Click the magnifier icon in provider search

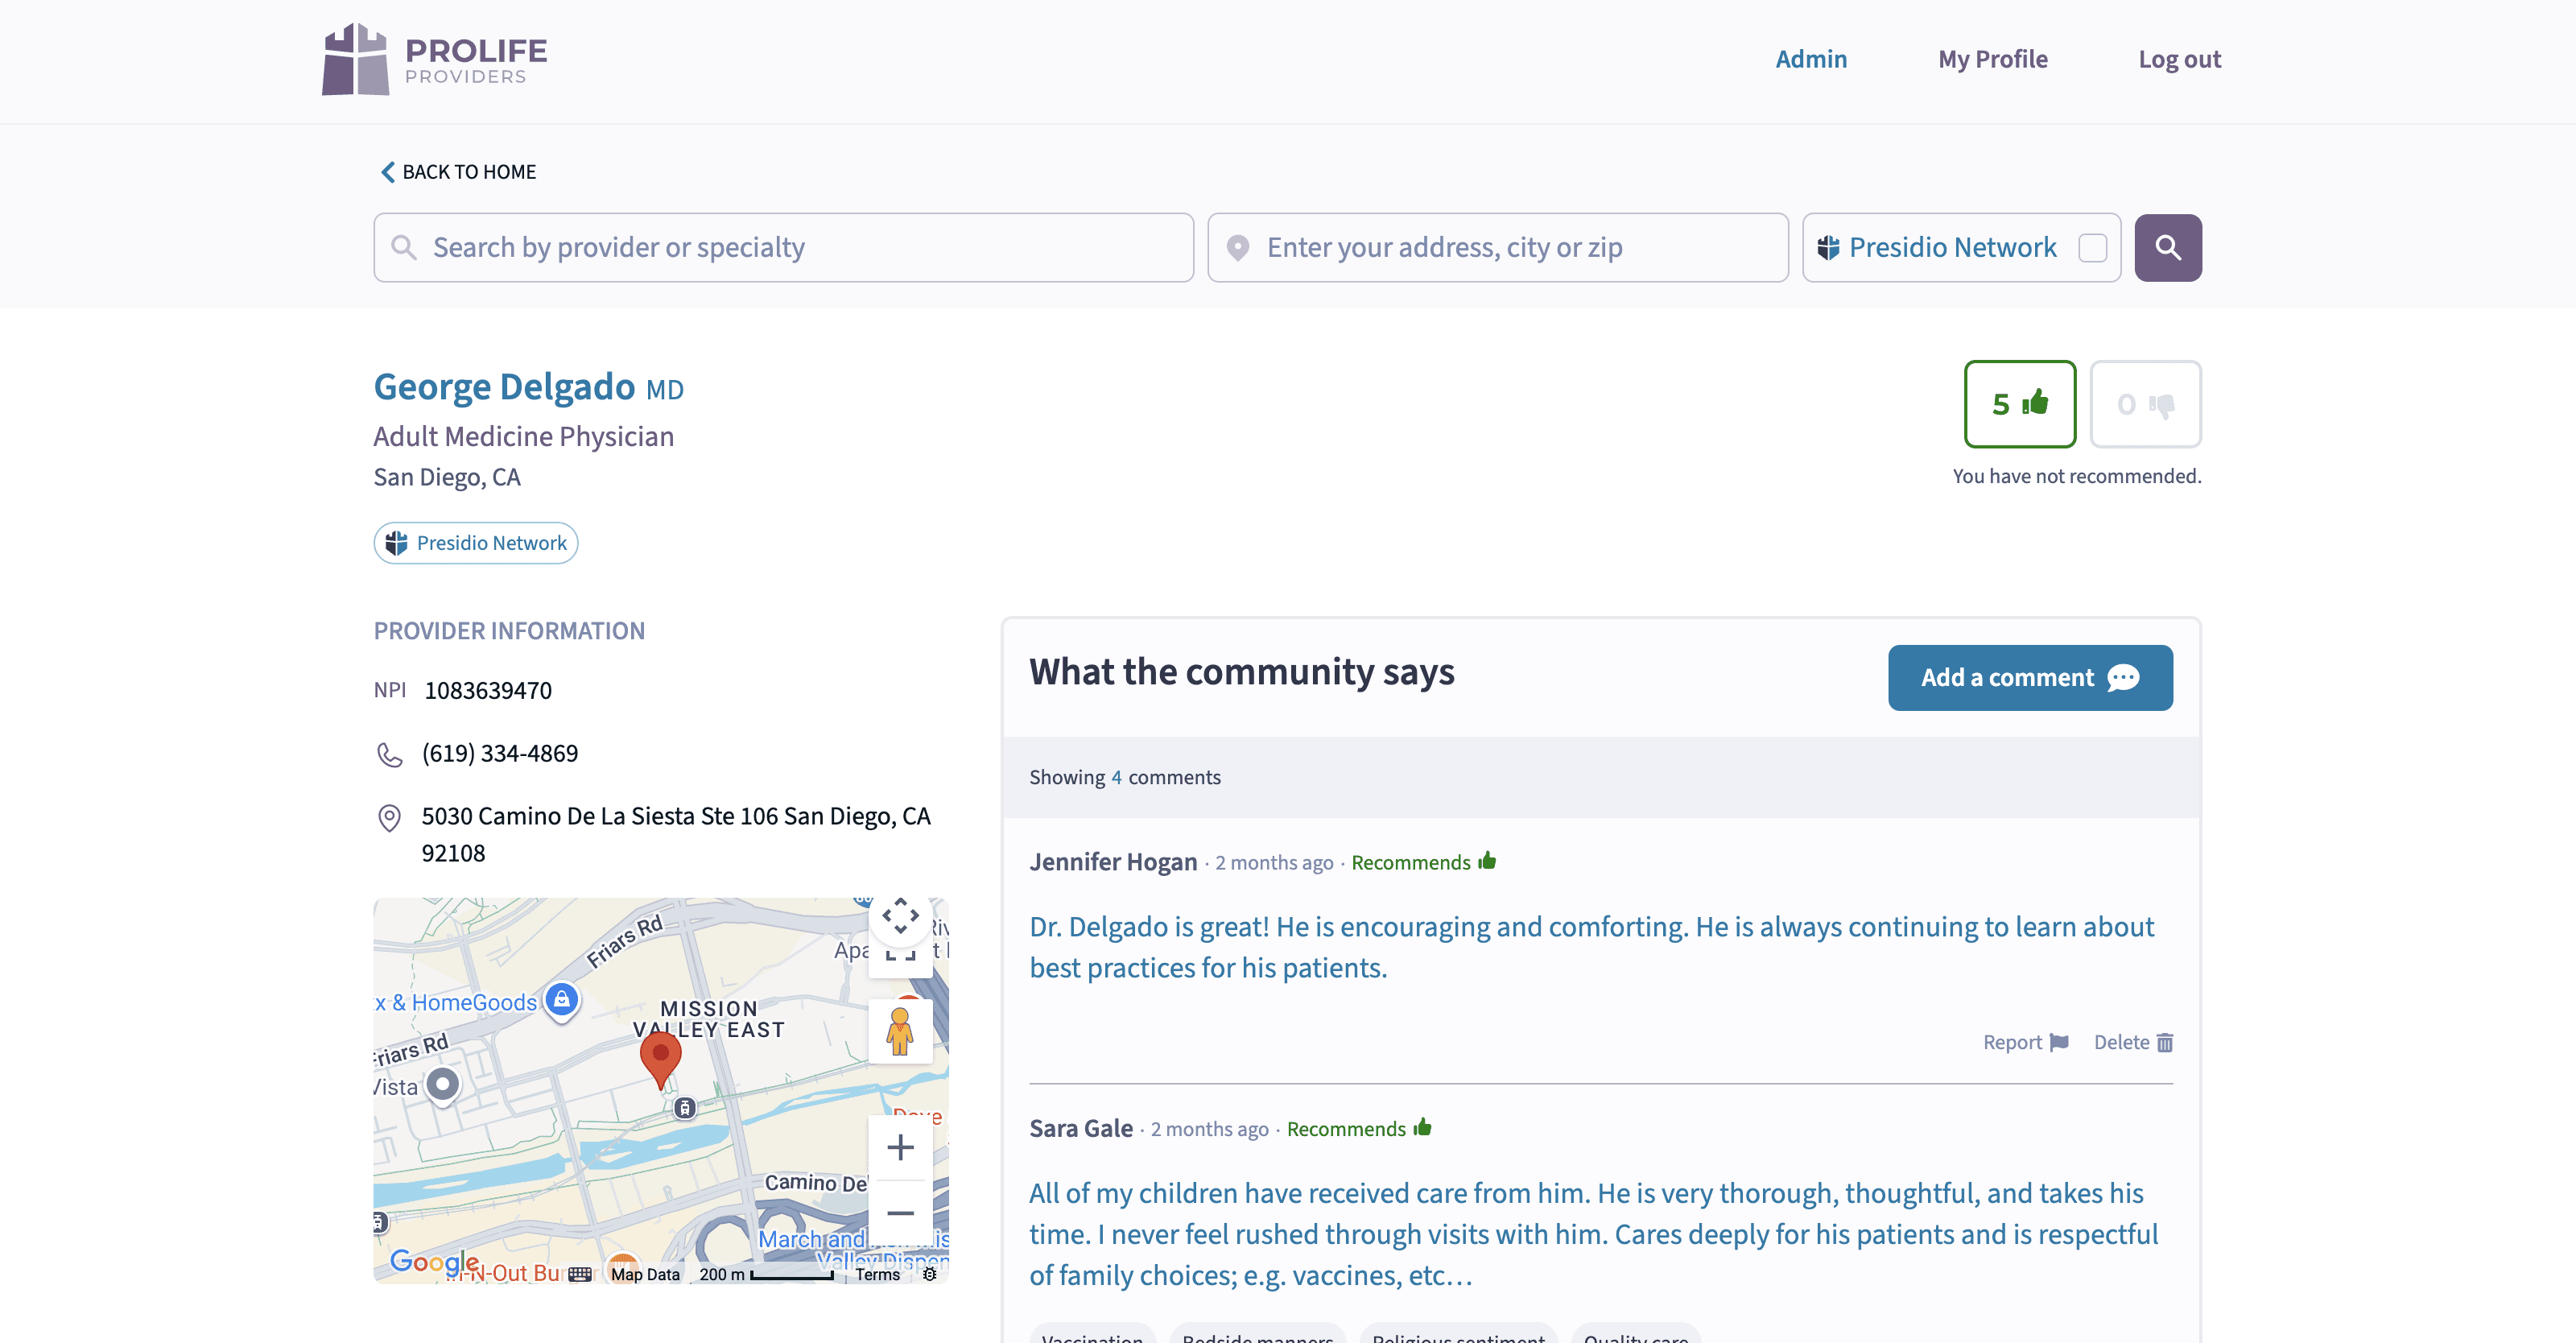click(403, 247)
